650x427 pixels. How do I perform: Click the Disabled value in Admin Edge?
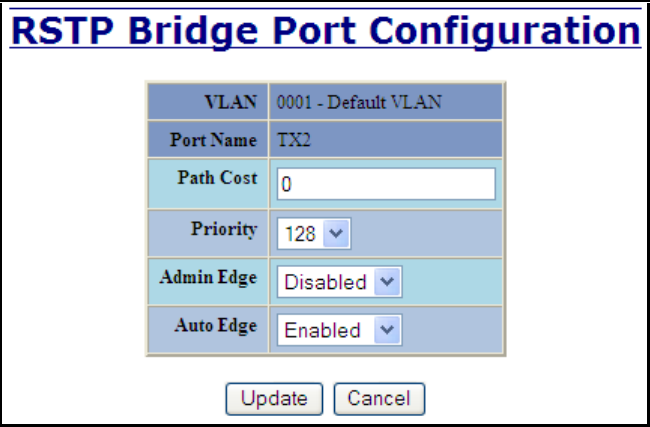pyautogui.click(x=325, y=282)
